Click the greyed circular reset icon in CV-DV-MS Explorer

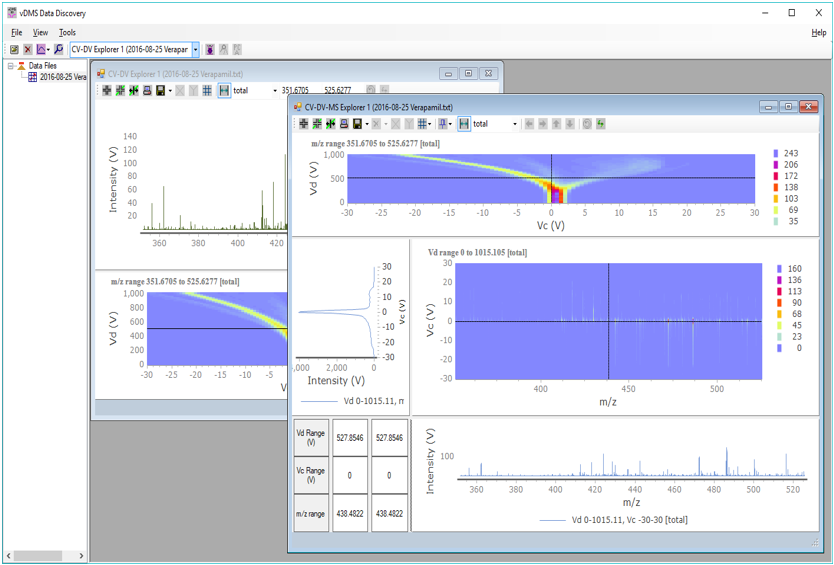[587, 123]
